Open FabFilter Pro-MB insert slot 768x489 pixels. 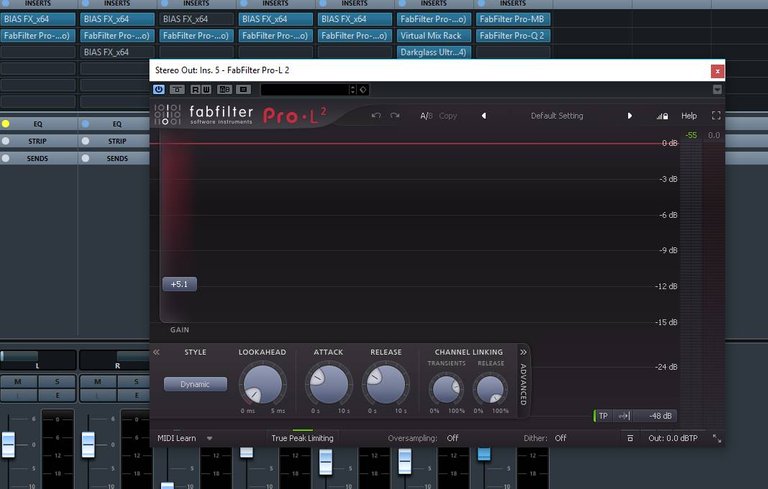click(x=513, y=19)
